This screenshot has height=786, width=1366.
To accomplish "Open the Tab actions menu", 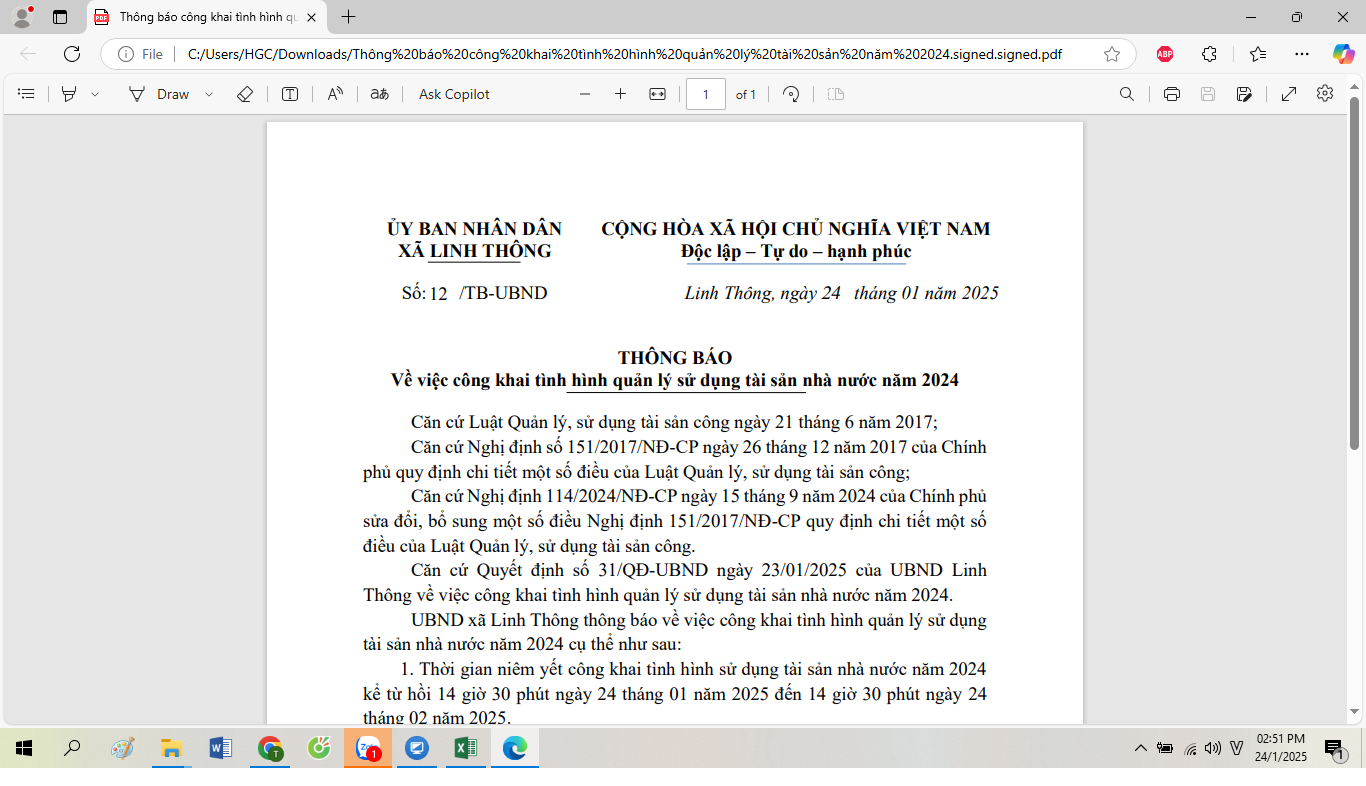I will coord(60,17).
